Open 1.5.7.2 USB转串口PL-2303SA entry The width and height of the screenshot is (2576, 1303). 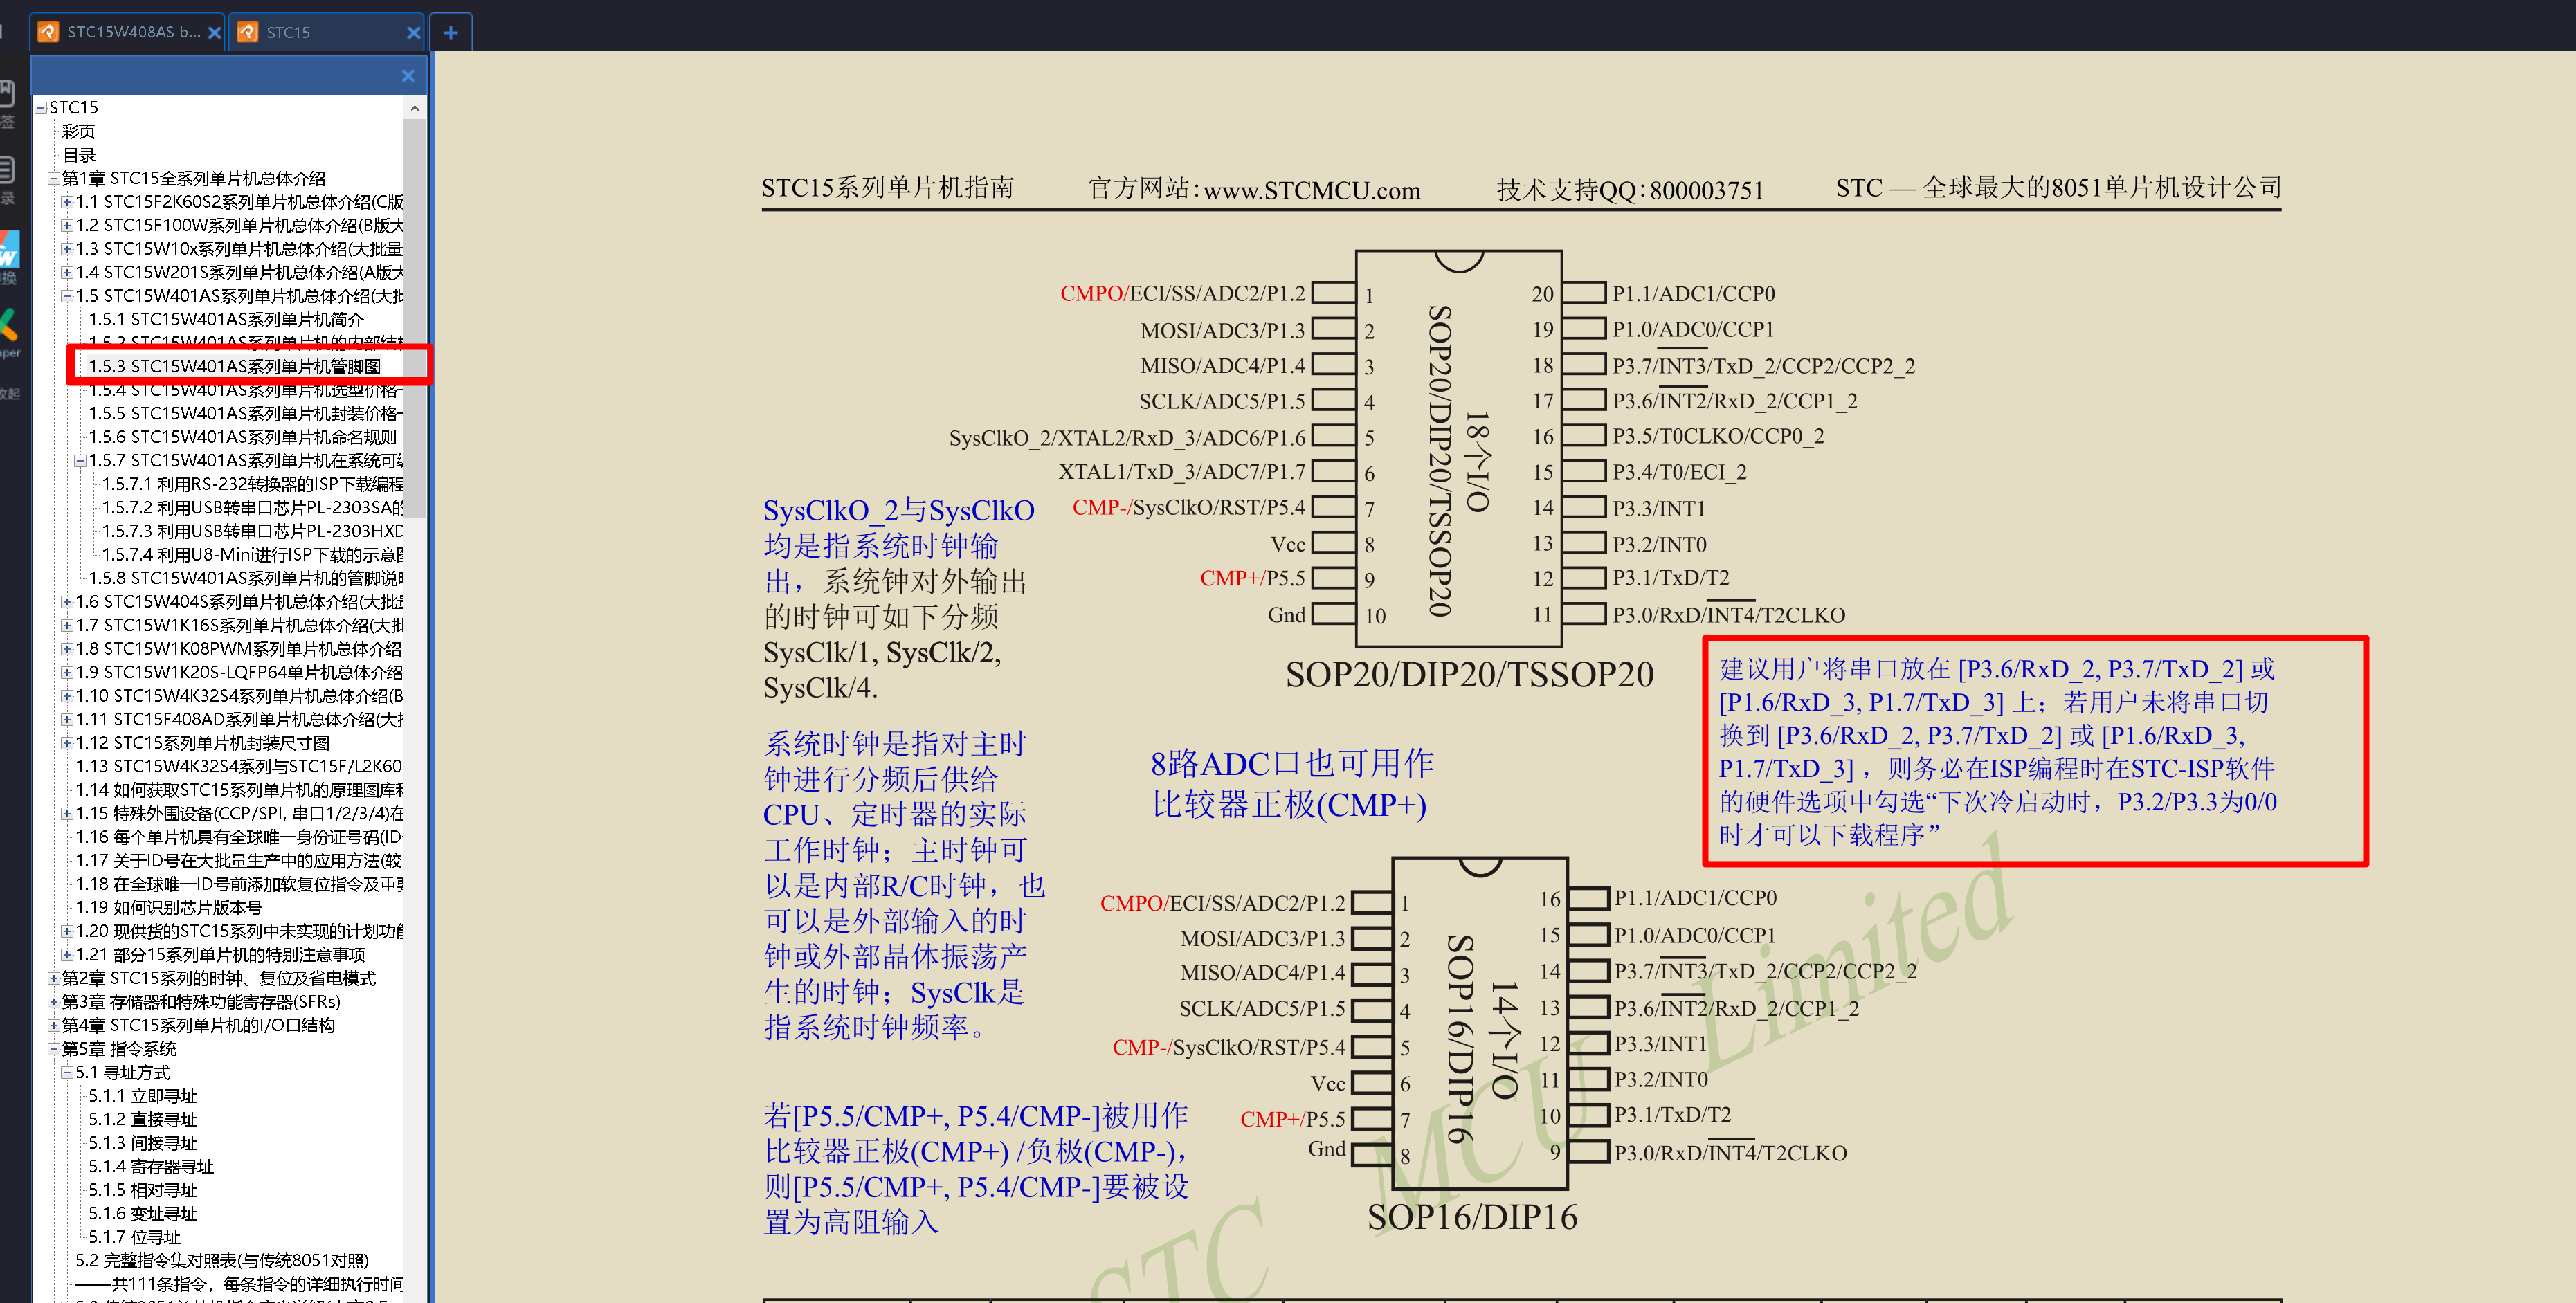pyautogui.click(x=252, y=508)
